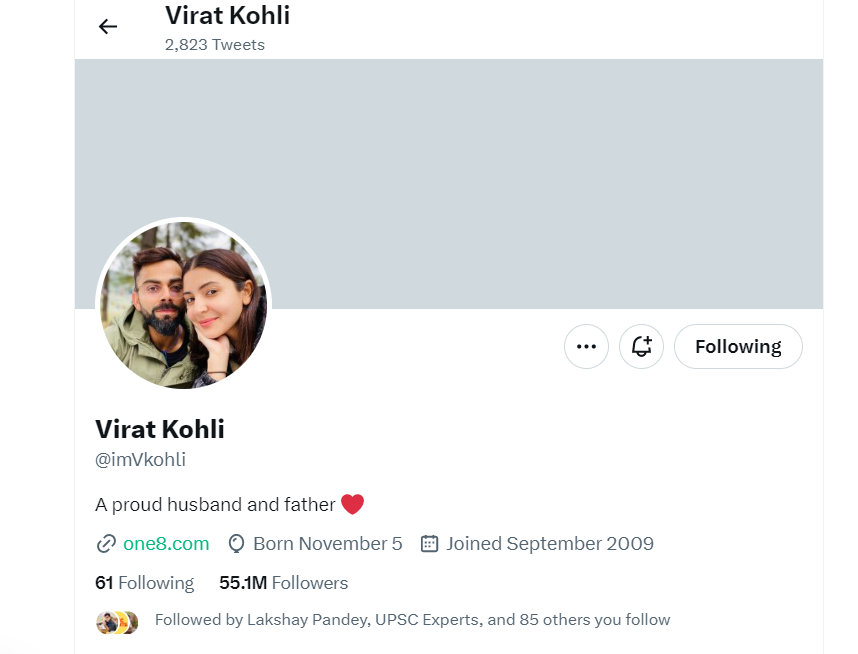Click the mutual followers avatar stack
The height and width of the screenshot is (654, 858).
point(117,621)
